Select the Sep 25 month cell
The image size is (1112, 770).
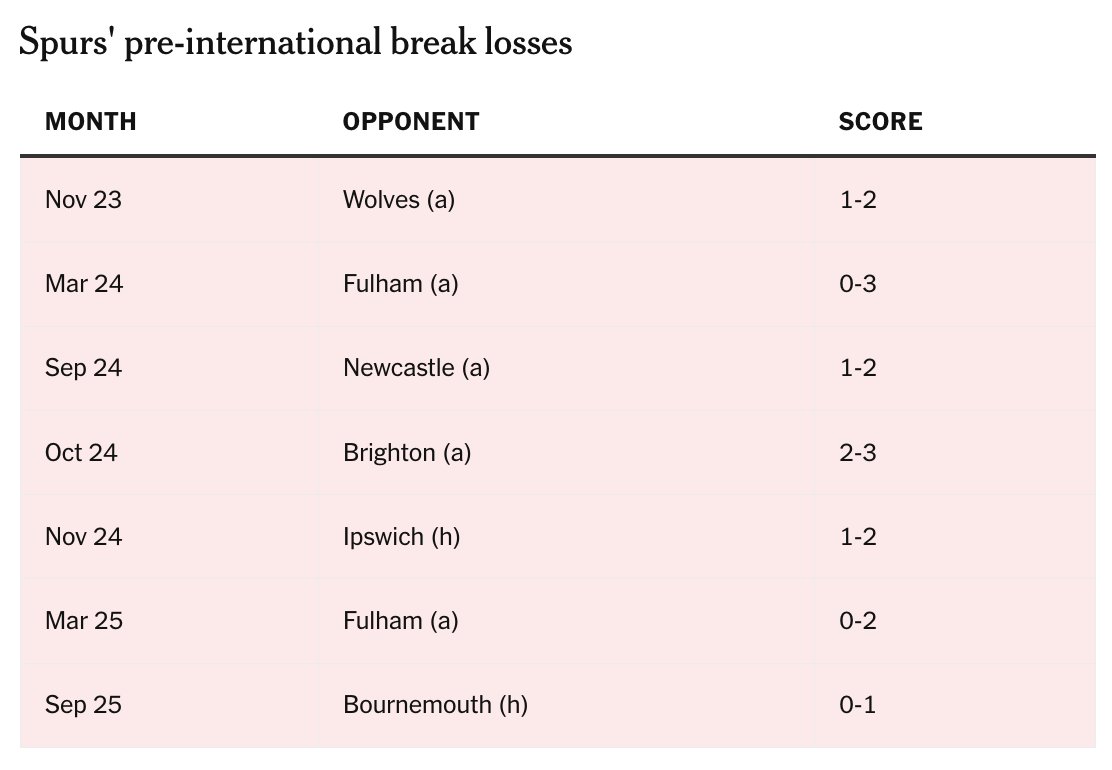point(83,705)
